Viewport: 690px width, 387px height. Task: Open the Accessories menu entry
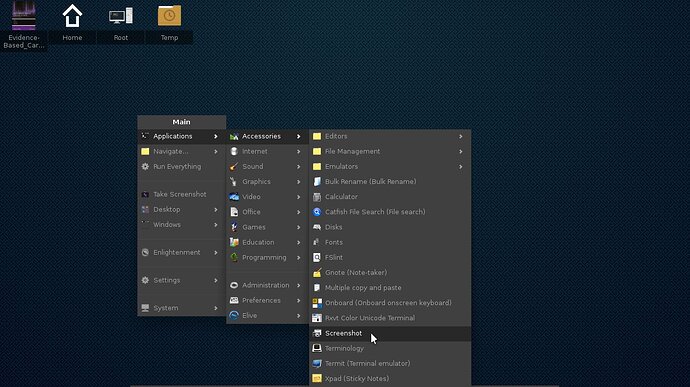point(267,136)
